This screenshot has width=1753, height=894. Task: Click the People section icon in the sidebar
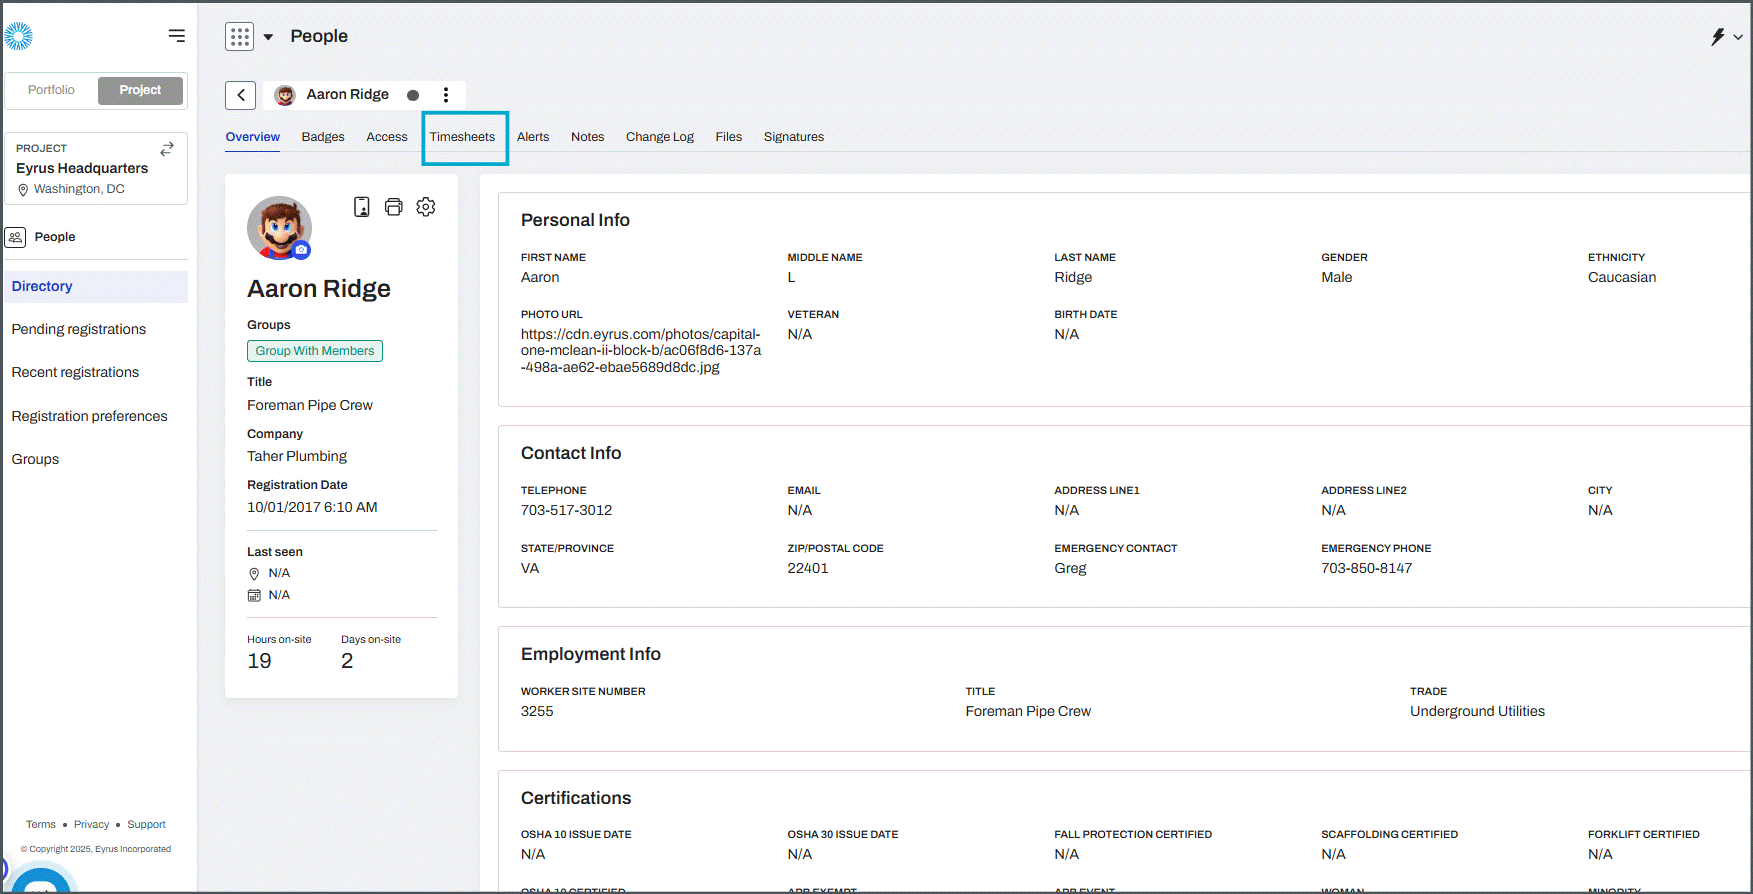click(x=15, y=237)
